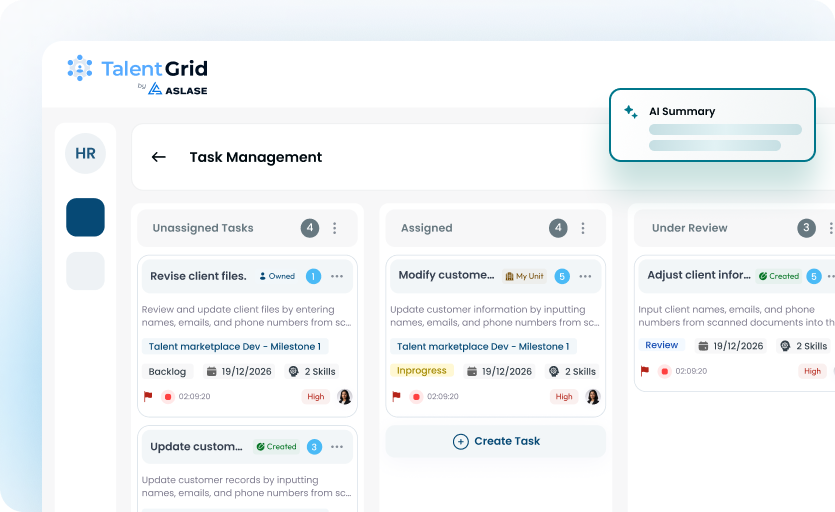This screenshot has width=835, height=512.
Task: Click timer value 02:09:20 on Revise client files
Action: tap(194, 396)
